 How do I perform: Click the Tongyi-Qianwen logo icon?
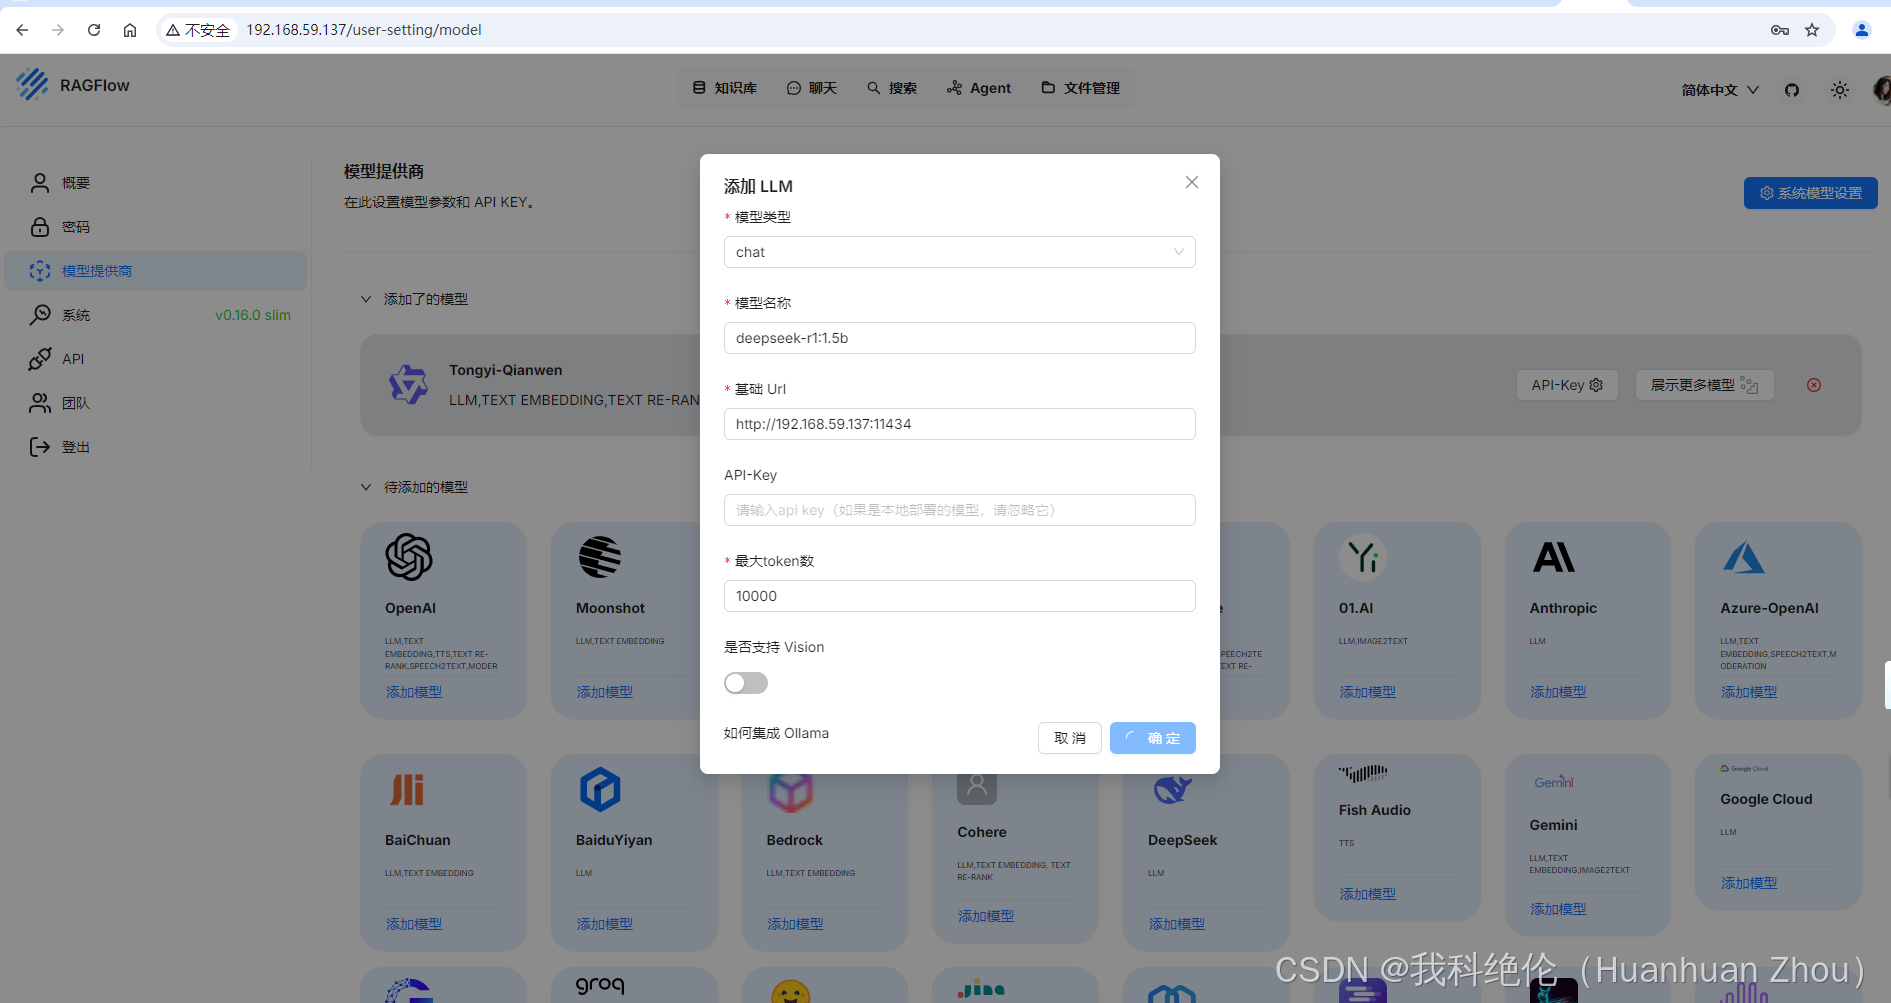[x=408, y=384]
